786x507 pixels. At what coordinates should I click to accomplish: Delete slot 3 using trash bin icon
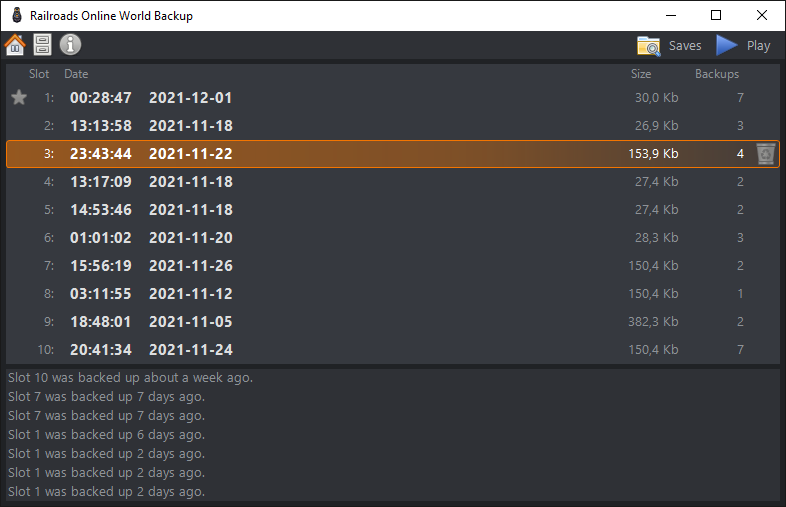pos(765,153)
